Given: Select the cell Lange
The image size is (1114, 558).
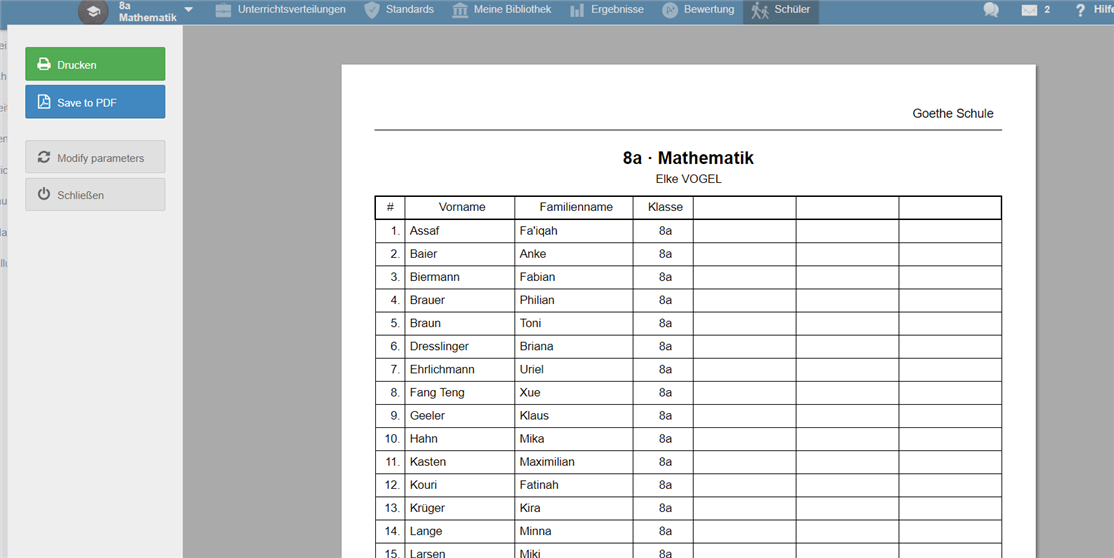Looking at the screenshot, I should pos(460,531).
